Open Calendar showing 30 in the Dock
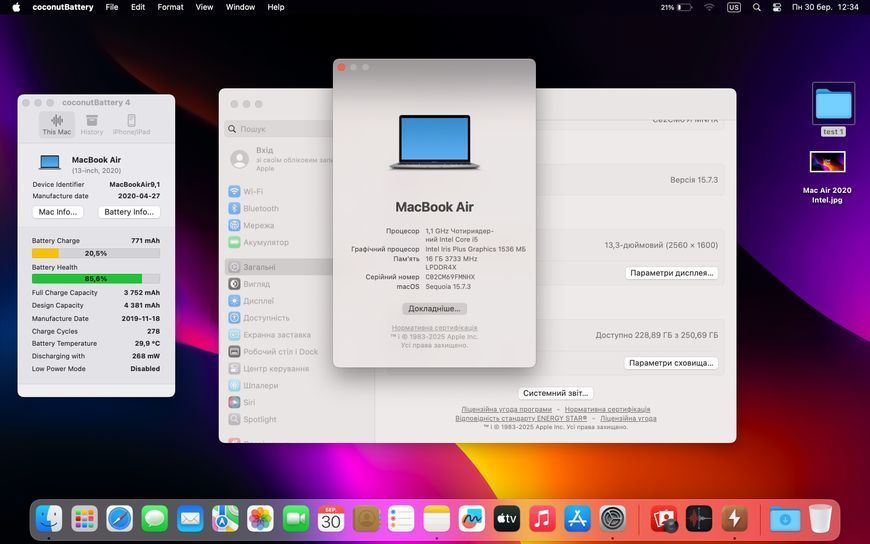870x544 pixels. [331, 519]
